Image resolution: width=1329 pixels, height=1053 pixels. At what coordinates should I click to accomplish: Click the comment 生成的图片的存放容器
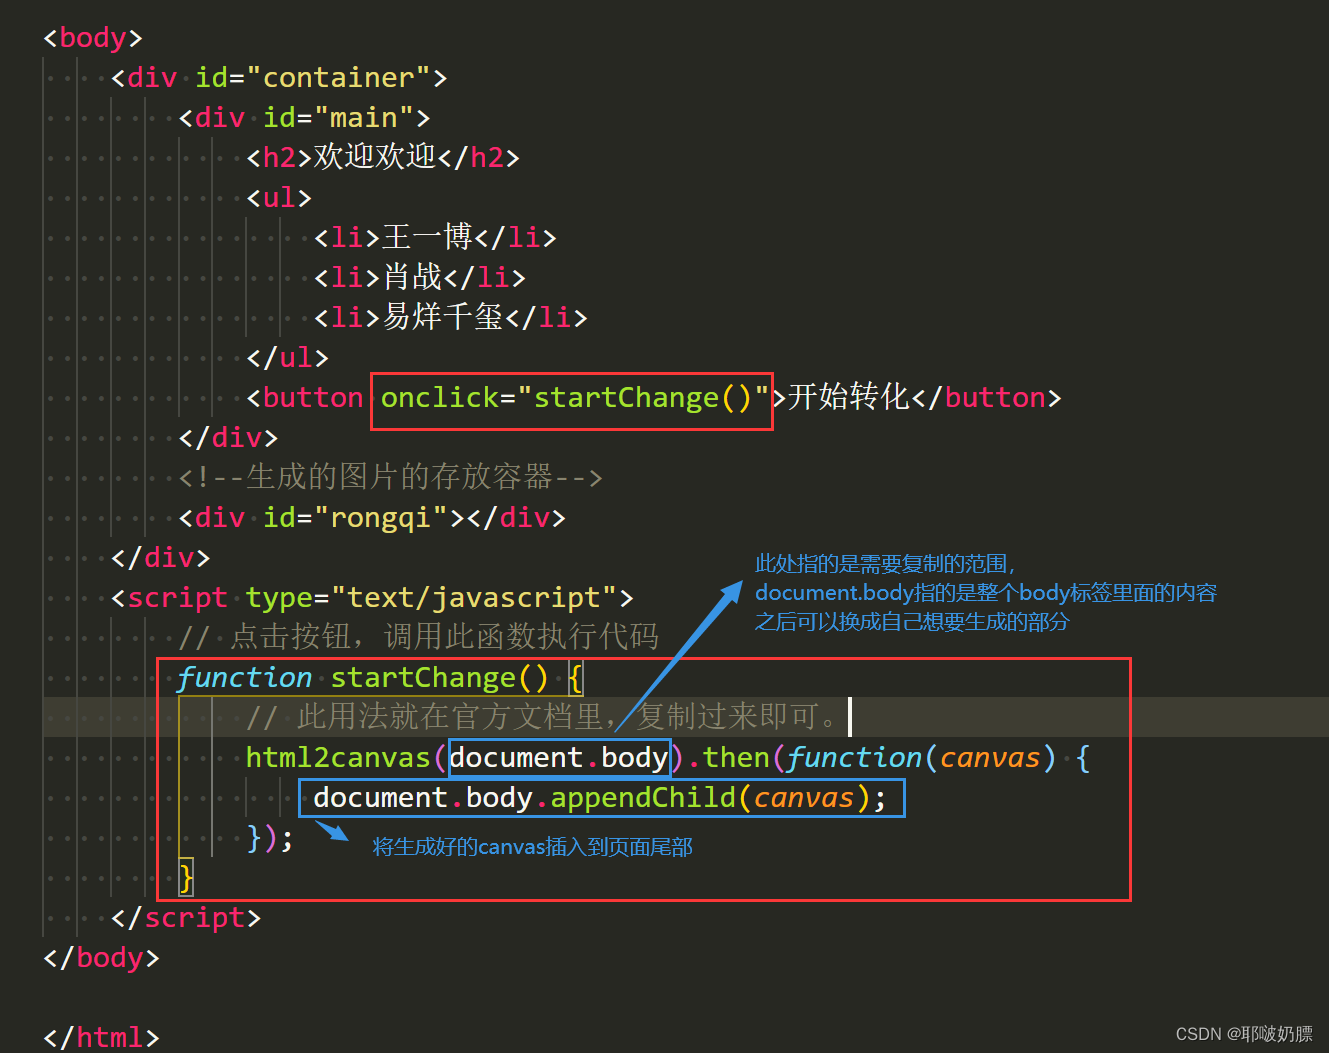(x=391, y=477)
